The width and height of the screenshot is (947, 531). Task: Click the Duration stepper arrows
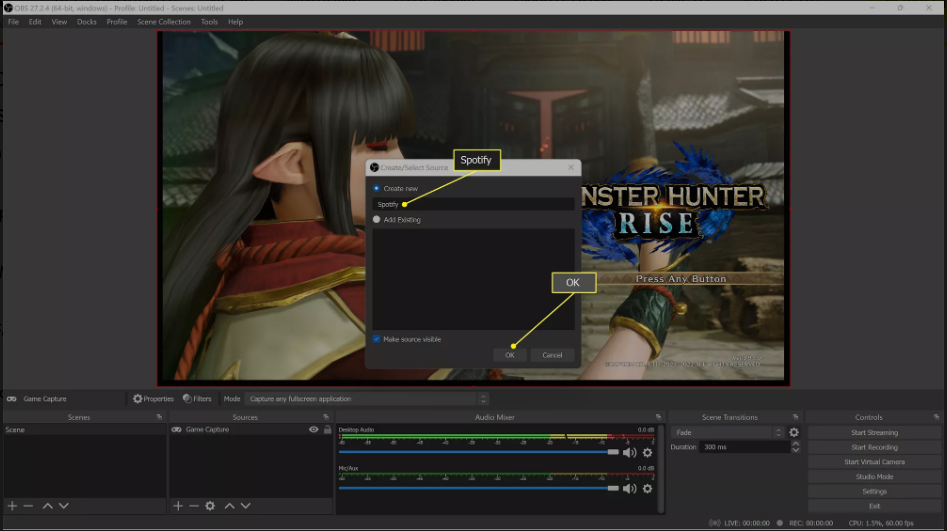point(795,447)
